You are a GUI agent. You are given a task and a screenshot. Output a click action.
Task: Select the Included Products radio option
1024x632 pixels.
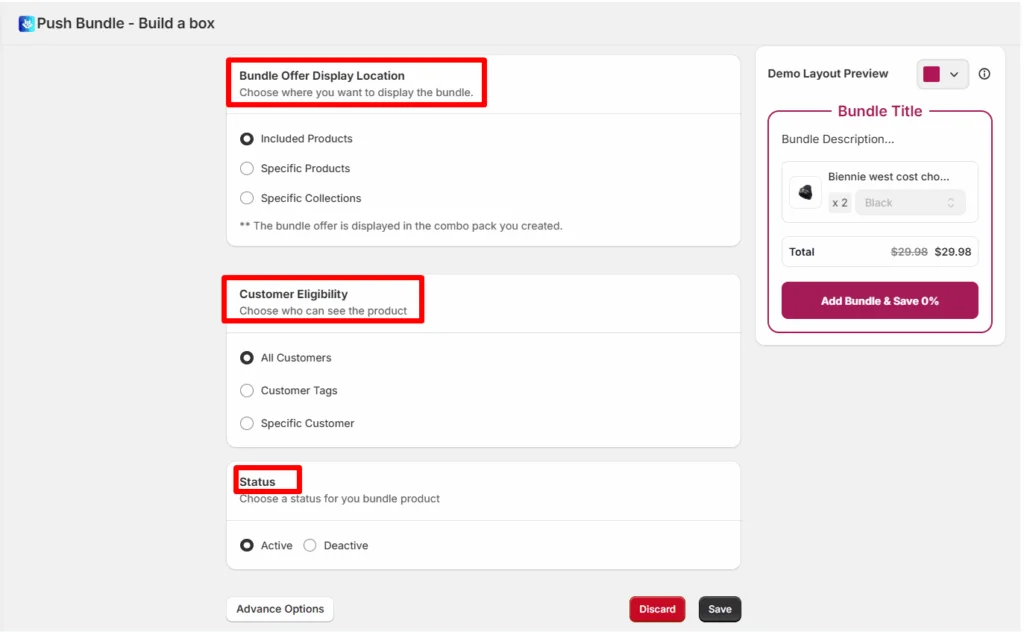246,138
